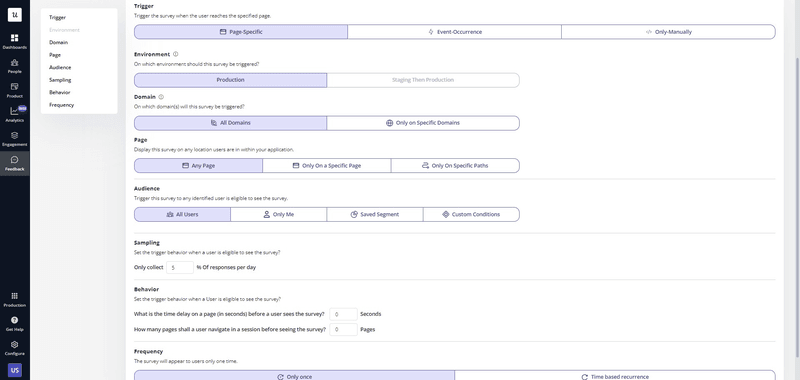Image resolution: width=800 pixels, height=380 pixels.
Task: Click the Pages count input field
Action: click(343, 330)
